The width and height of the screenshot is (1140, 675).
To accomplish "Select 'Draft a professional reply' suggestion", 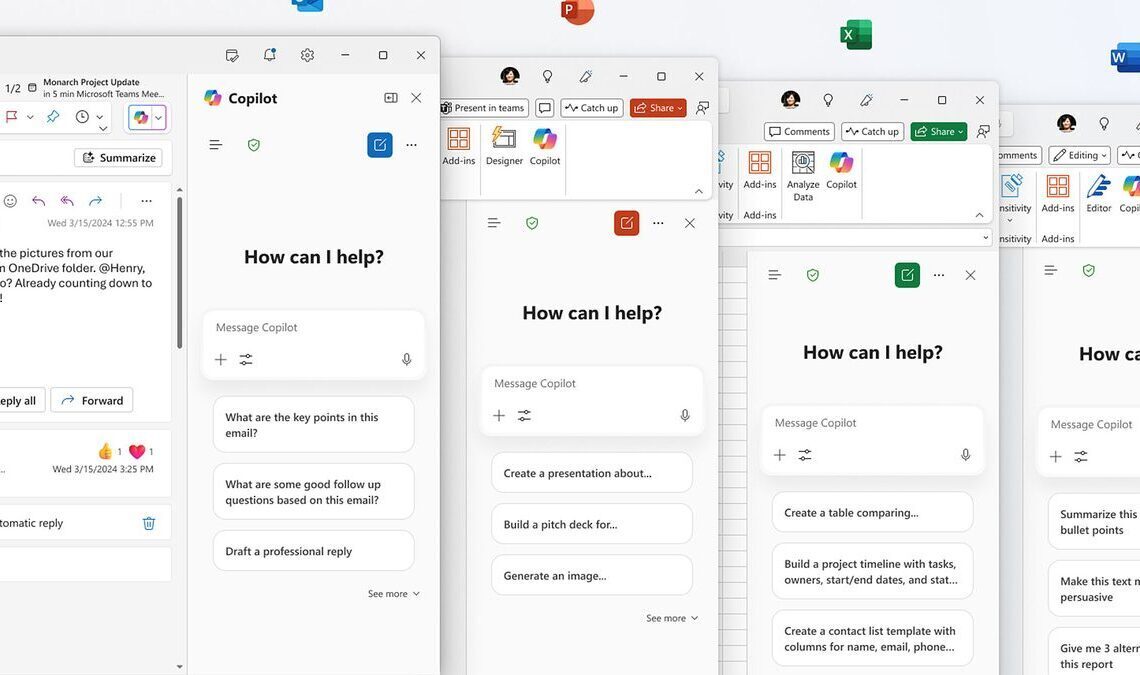I will (313, 551).
